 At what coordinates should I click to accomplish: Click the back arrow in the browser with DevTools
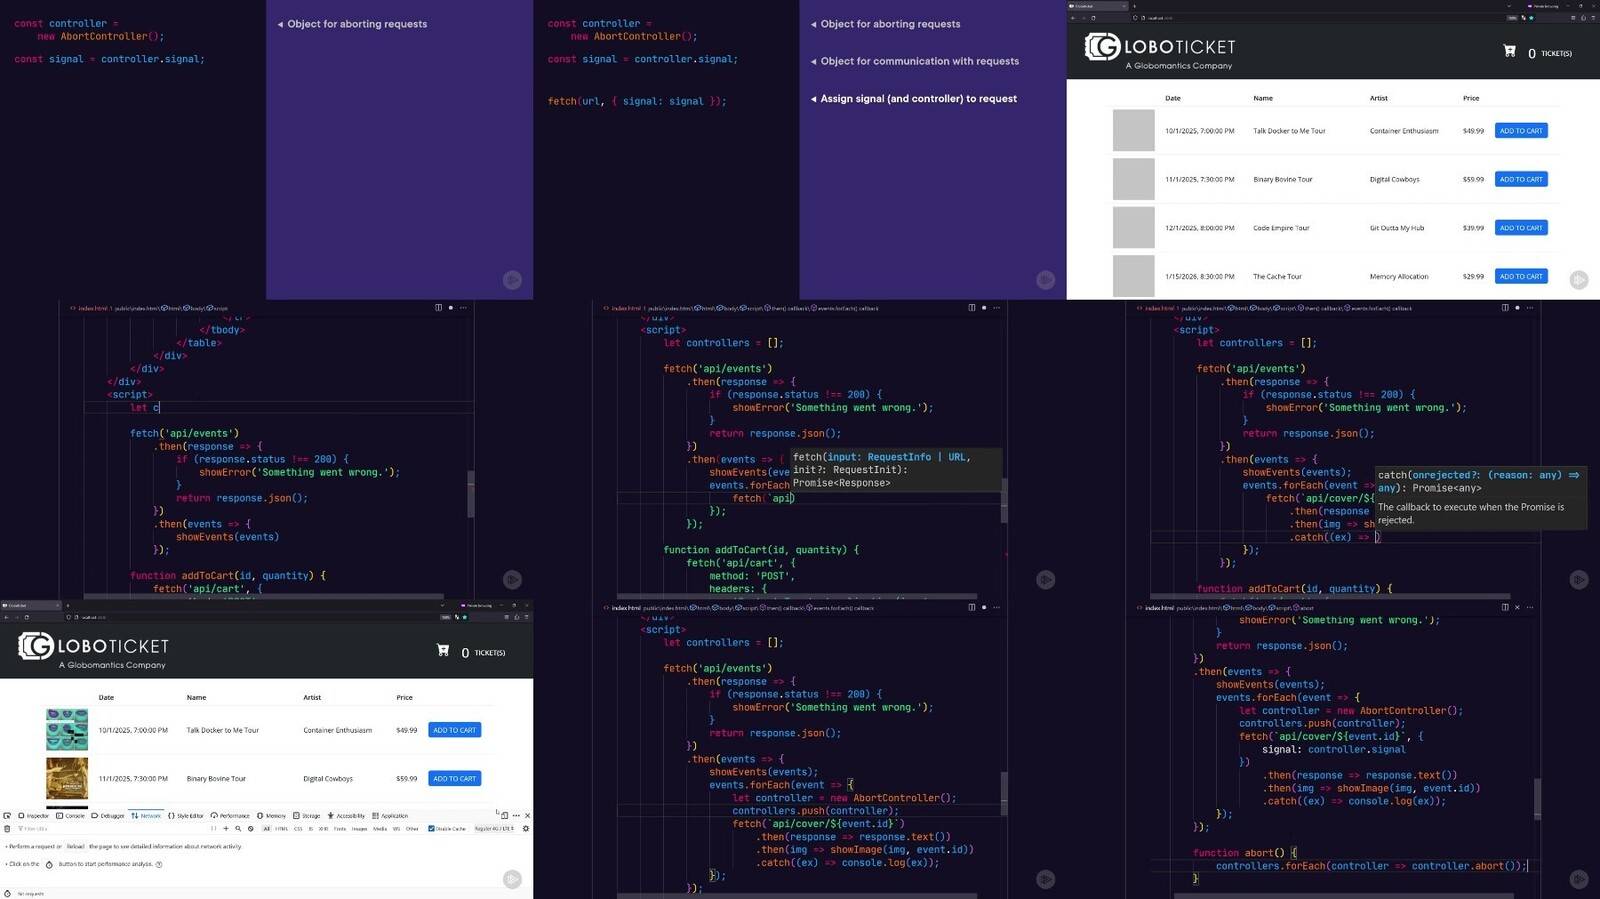click(7, 617)
